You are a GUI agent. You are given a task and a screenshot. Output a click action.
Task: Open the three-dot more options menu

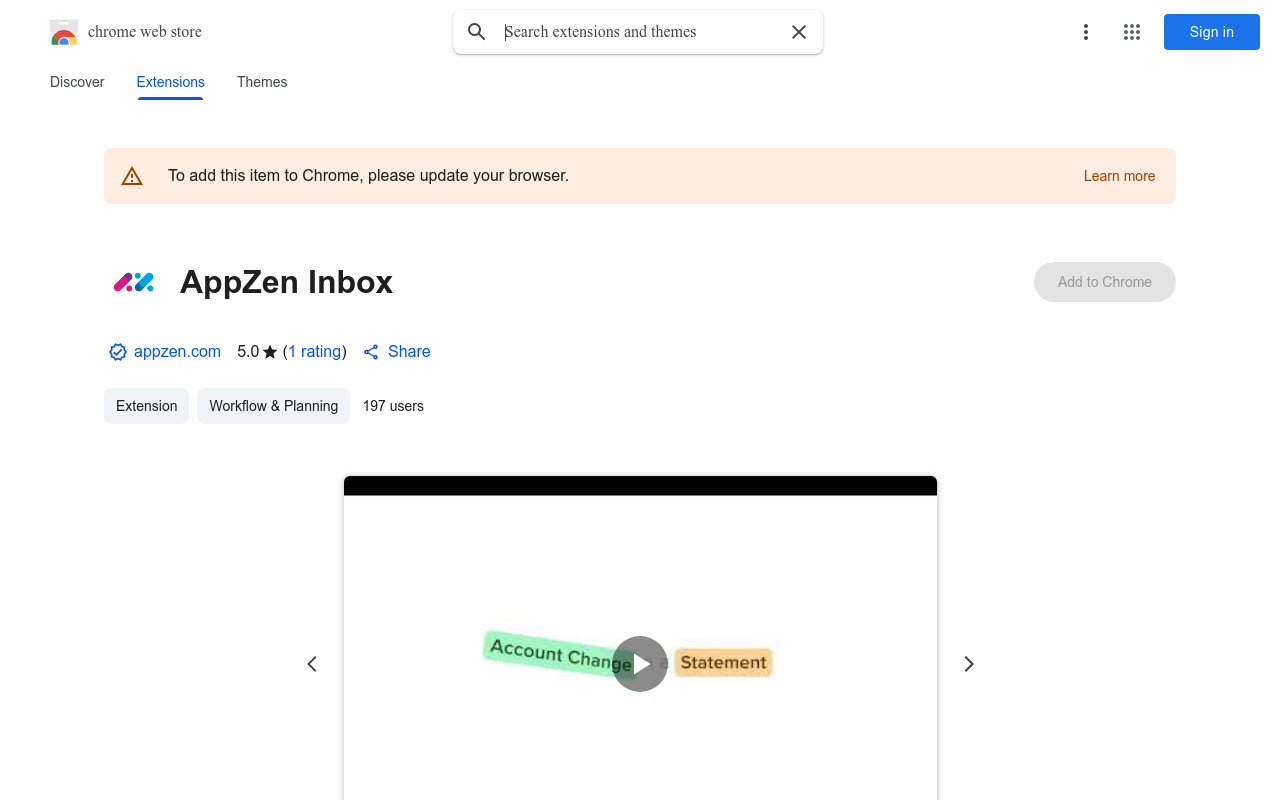pos(1086,32)
